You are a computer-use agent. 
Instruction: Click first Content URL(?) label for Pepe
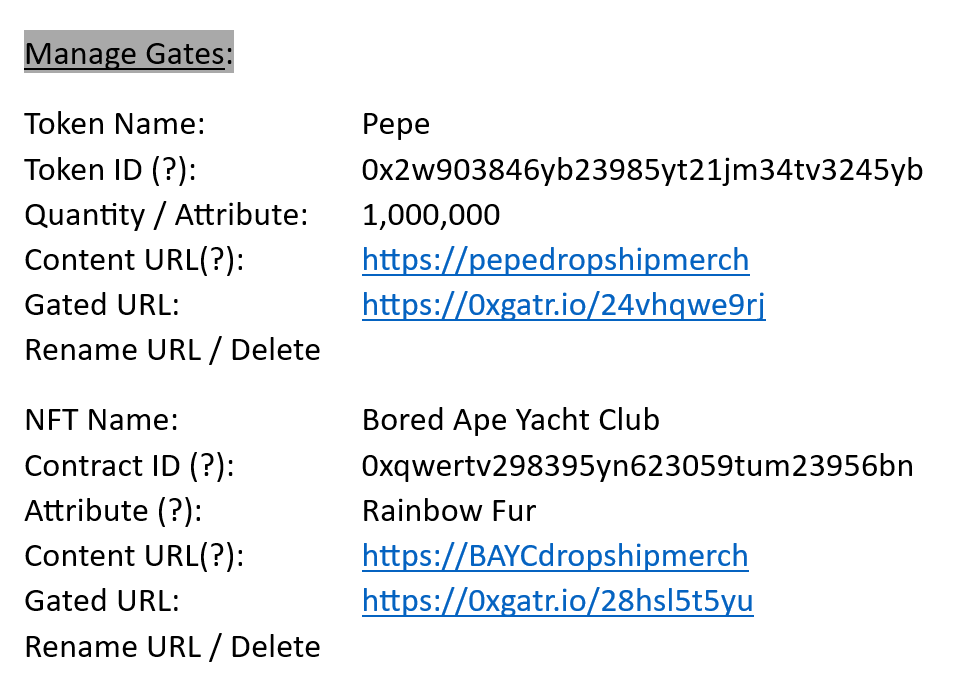click(x=134, y=260)
